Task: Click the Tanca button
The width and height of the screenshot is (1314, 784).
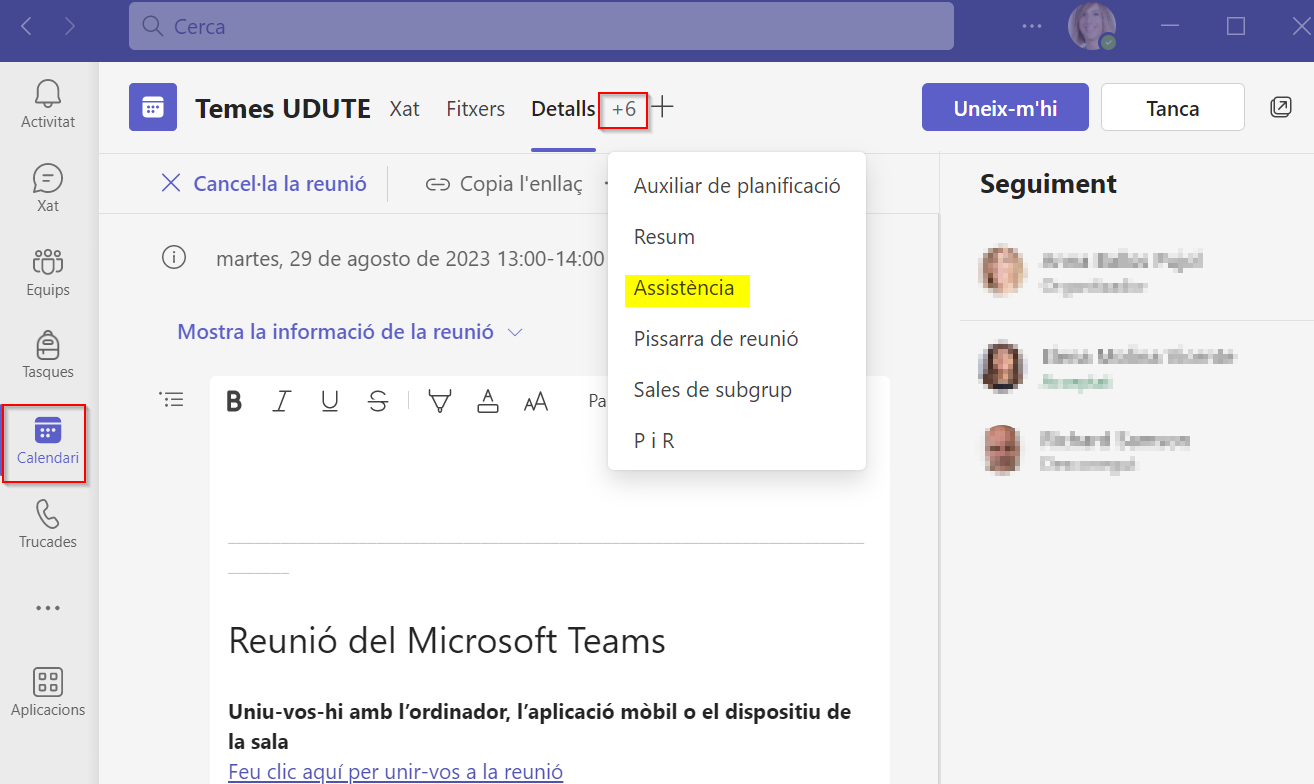Action: (1173, 107)
